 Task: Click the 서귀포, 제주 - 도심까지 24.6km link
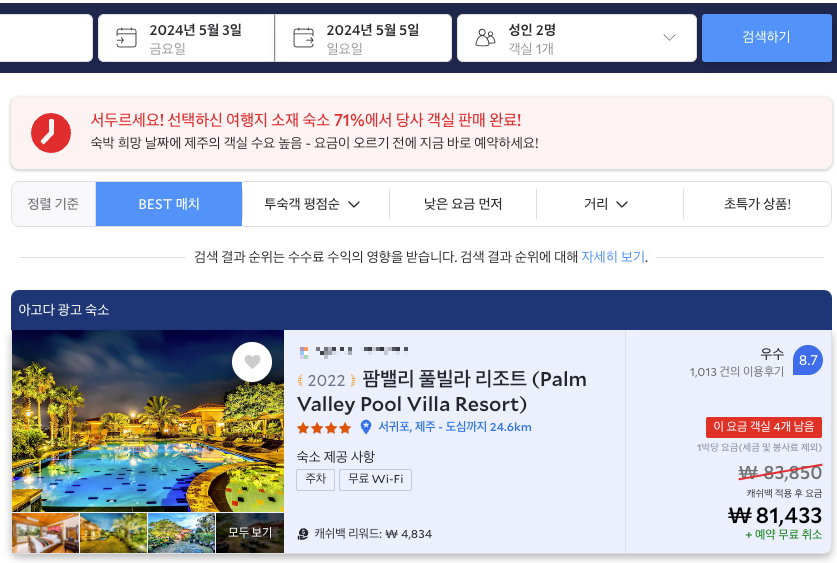(x=455, y=427)
